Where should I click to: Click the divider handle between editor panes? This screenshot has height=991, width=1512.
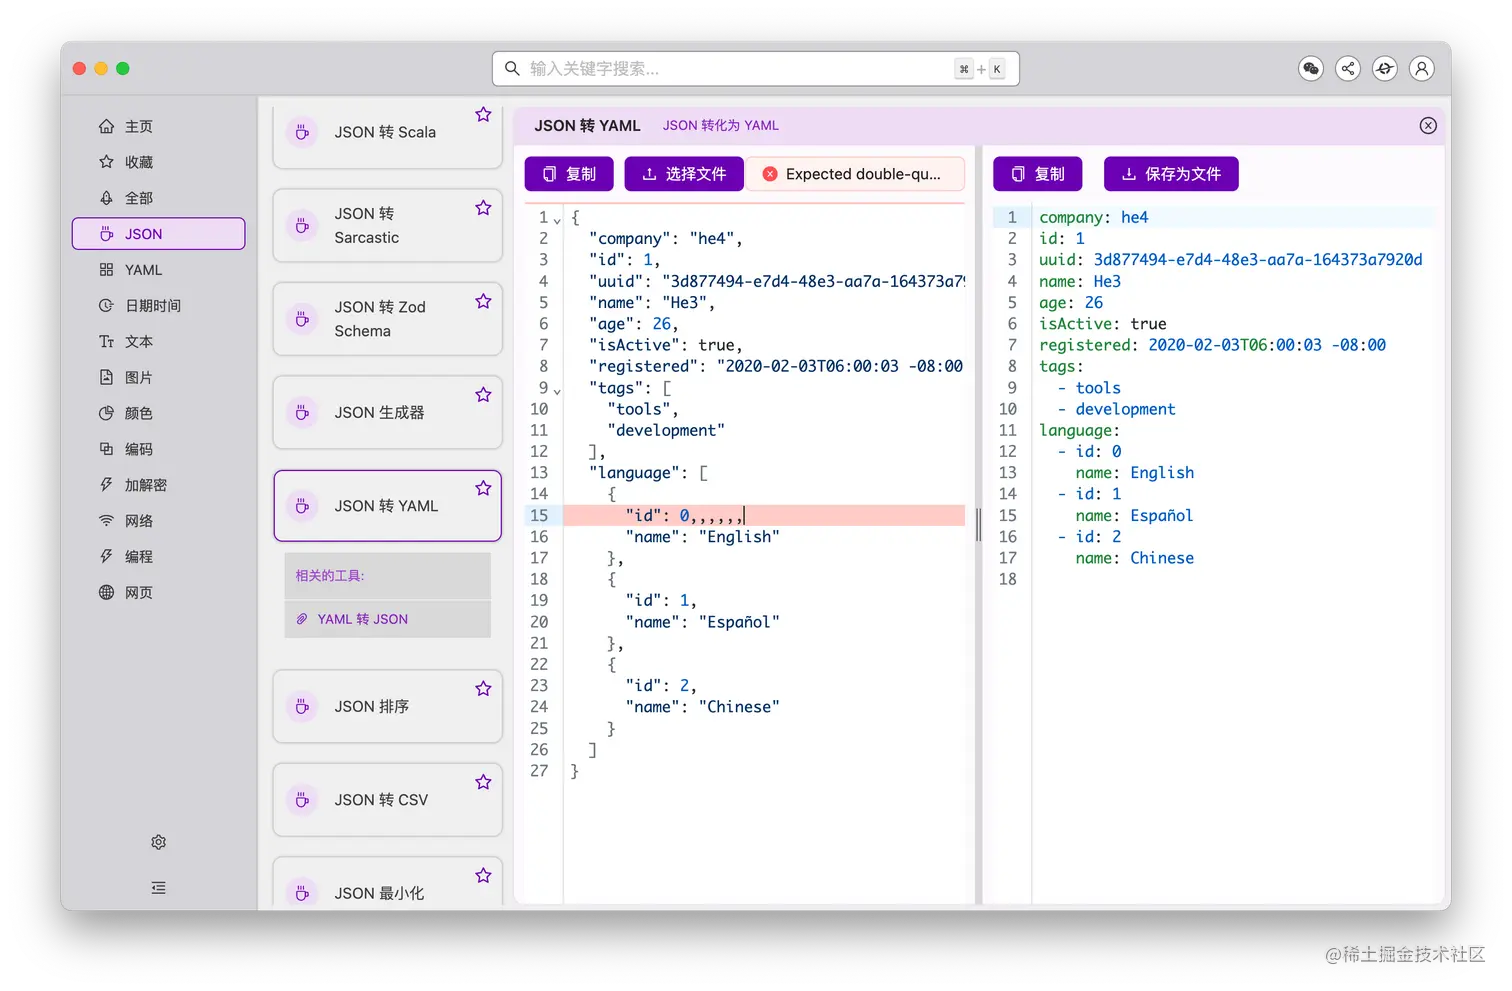[979, 524]
